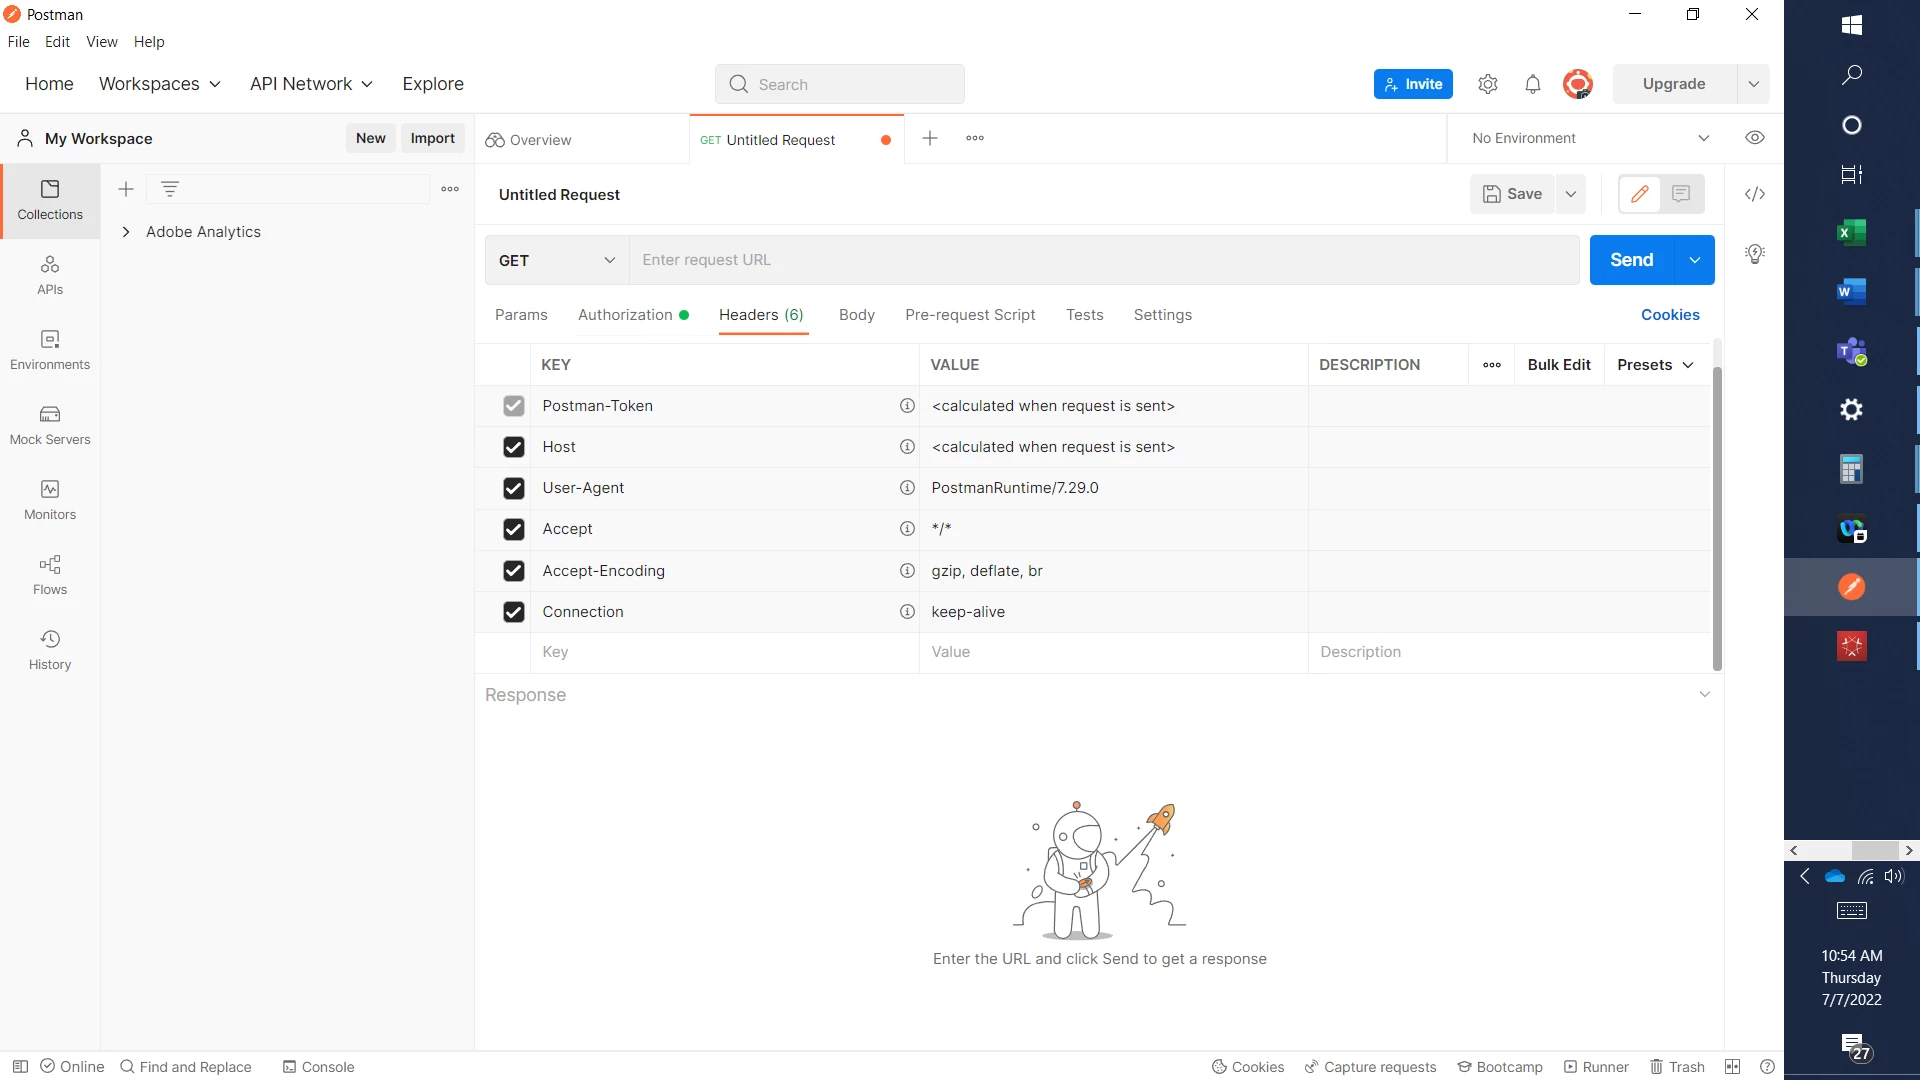The image size is (1920, 1080).
Task: Open notifications bell icon
Action: (x=1532, y=84)
